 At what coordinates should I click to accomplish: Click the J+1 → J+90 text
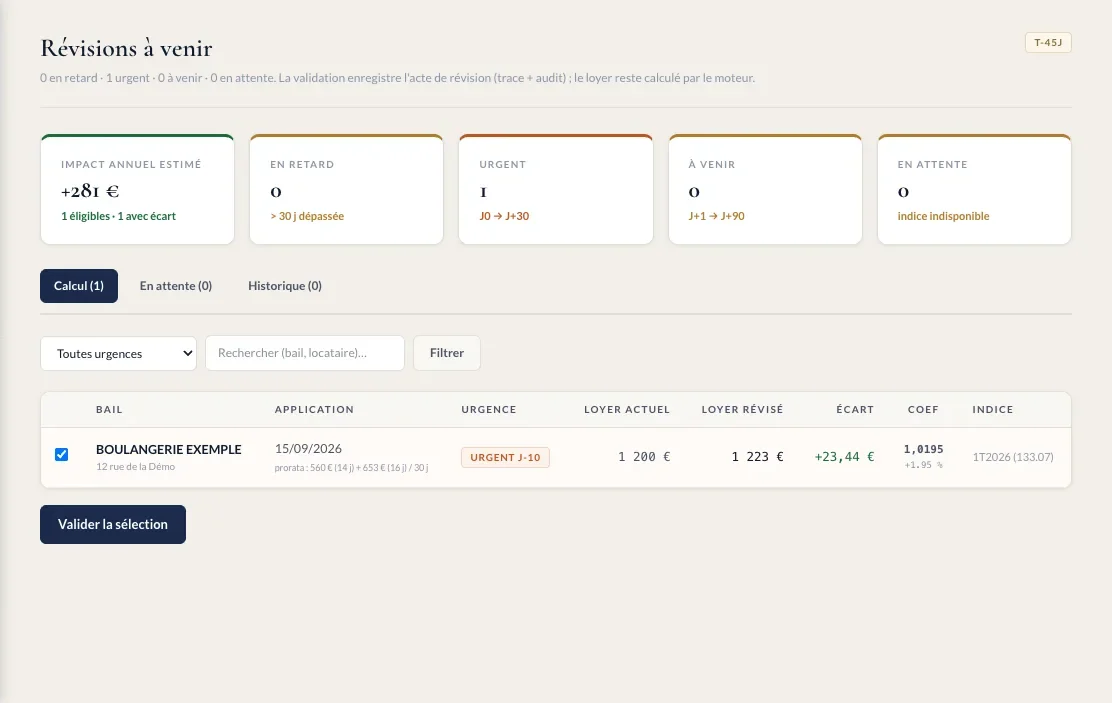[x=716, y=216]
